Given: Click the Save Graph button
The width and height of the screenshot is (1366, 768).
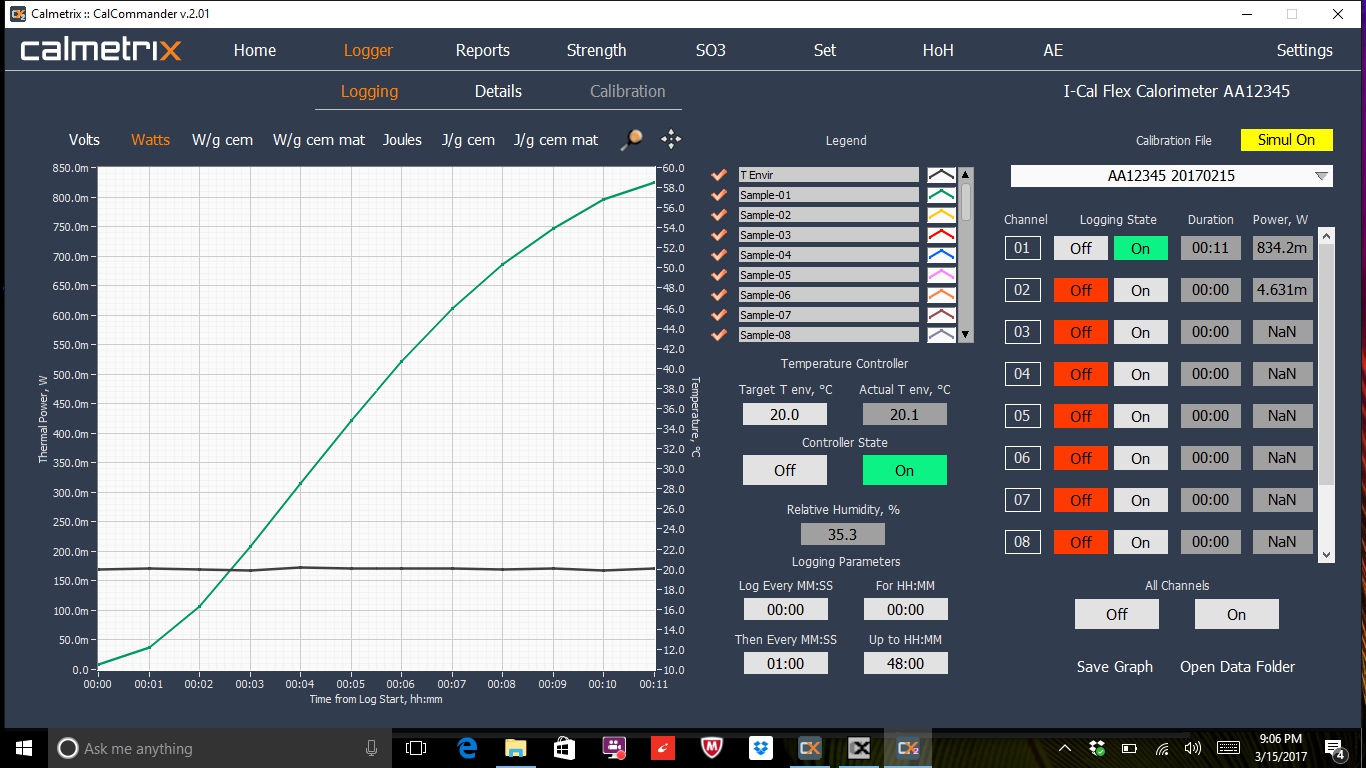Looking at the screenshot, I should [x=1114, y=667].
